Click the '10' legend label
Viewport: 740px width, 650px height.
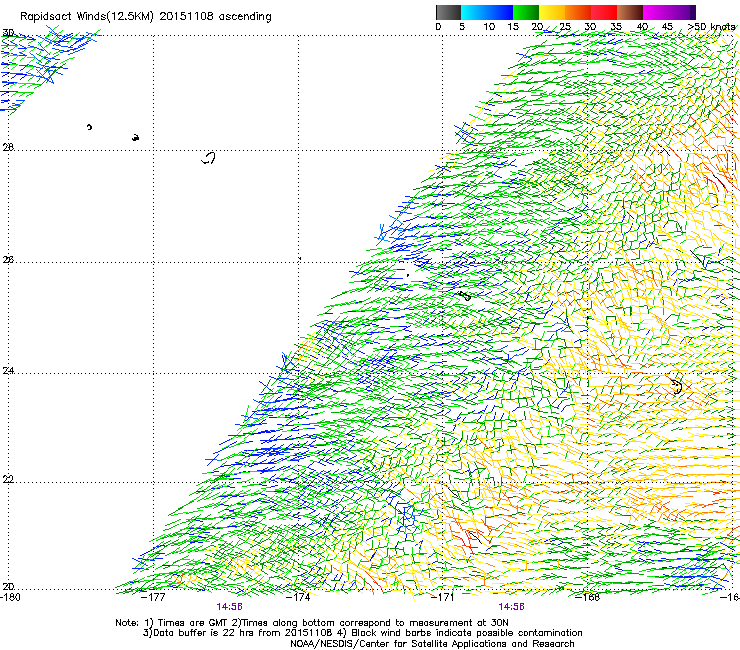(489, 27)
